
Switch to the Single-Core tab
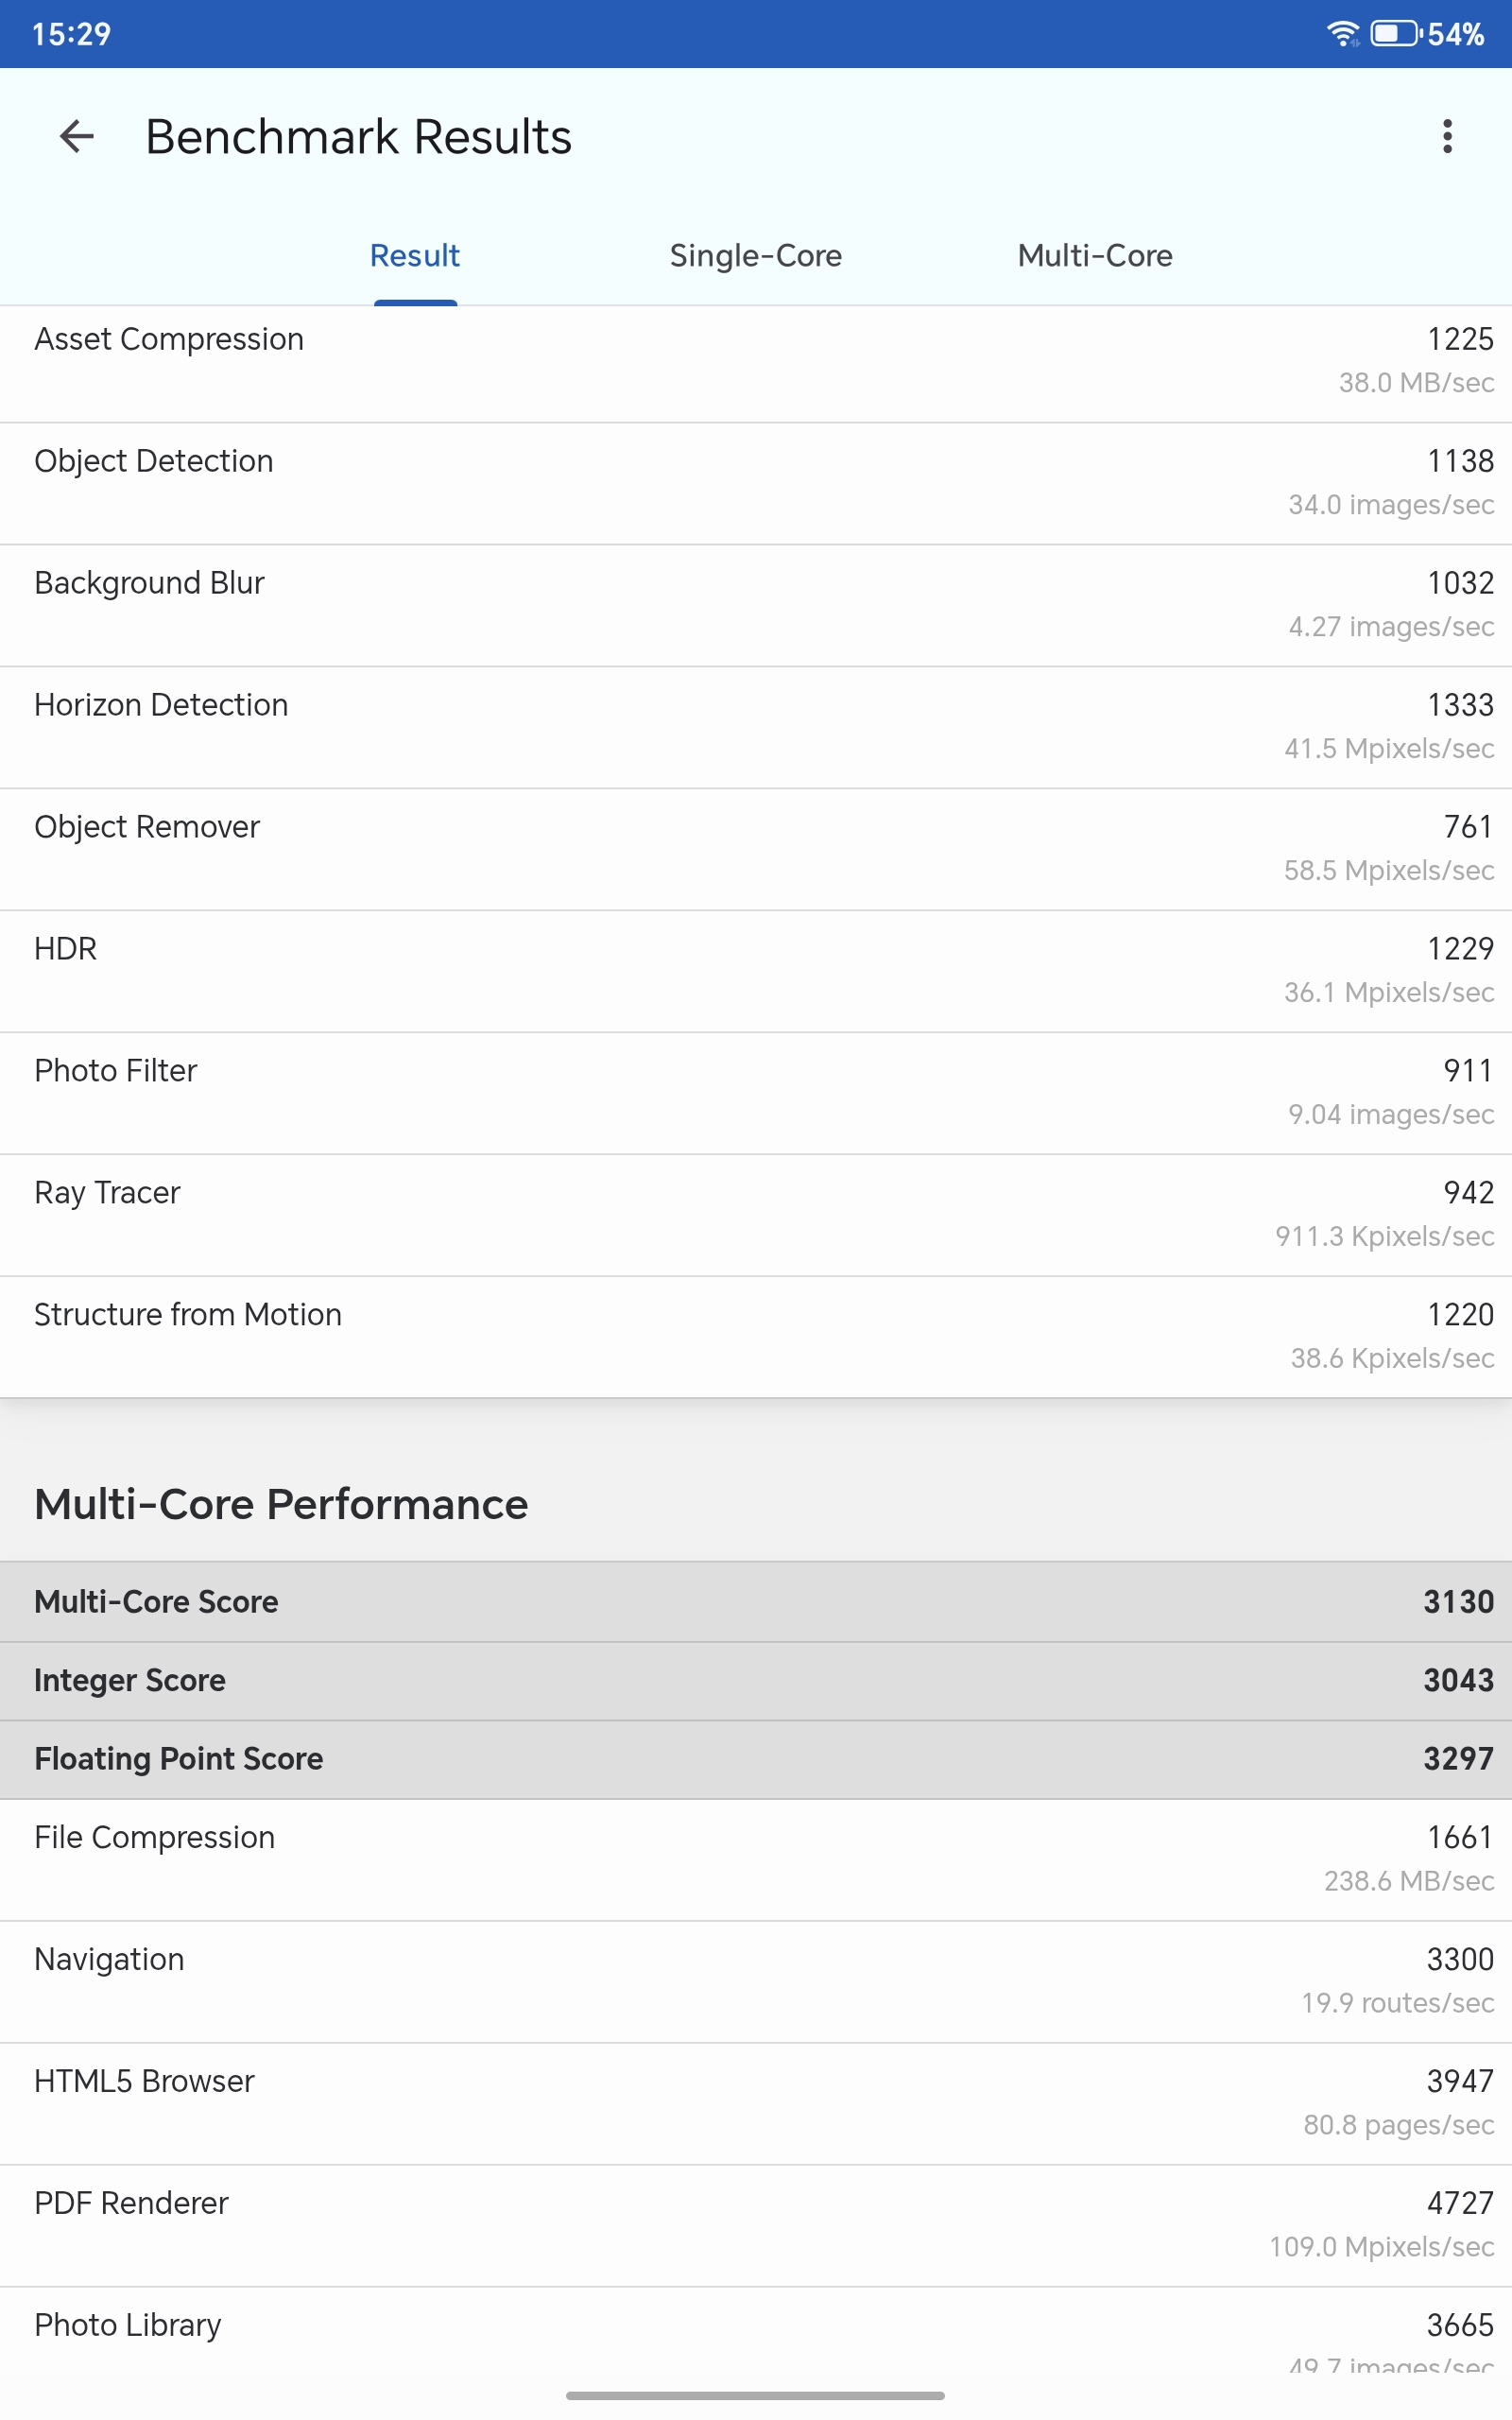pyautogui.click(x=755, y=256)
